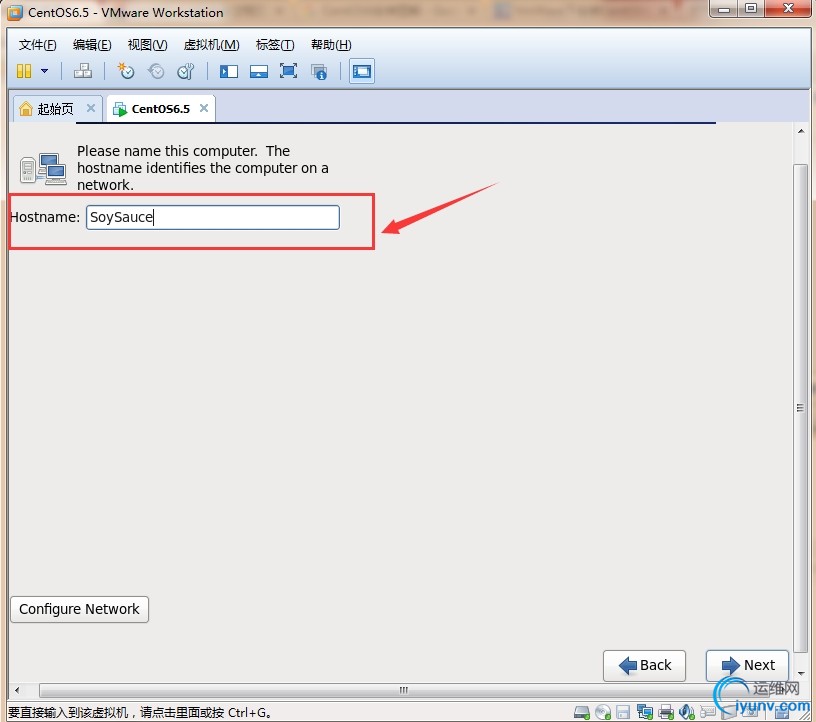
Task: Click the revert to snapshot toolbar icon
Action: 156,71
